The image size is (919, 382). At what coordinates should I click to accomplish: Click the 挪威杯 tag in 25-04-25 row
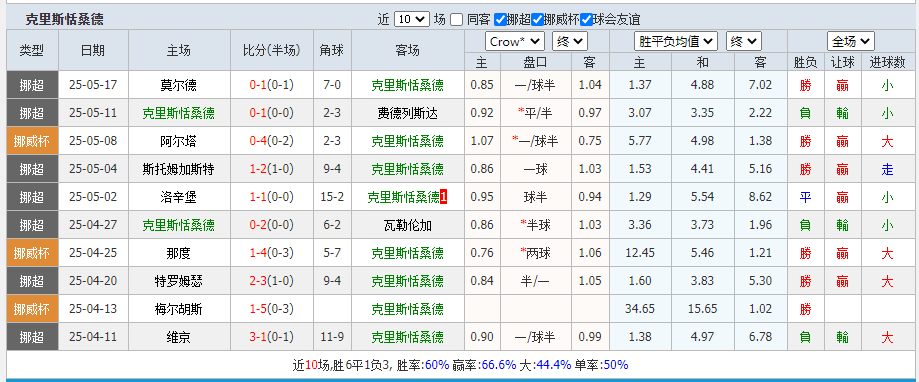pos(32,253)
